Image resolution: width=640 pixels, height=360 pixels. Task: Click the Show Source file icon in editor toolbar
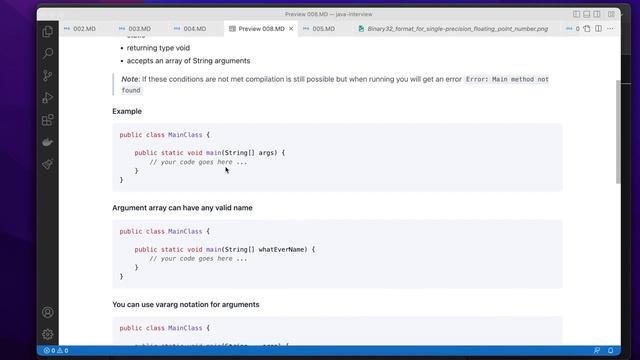pyautogui.click(x=587, y=29)
